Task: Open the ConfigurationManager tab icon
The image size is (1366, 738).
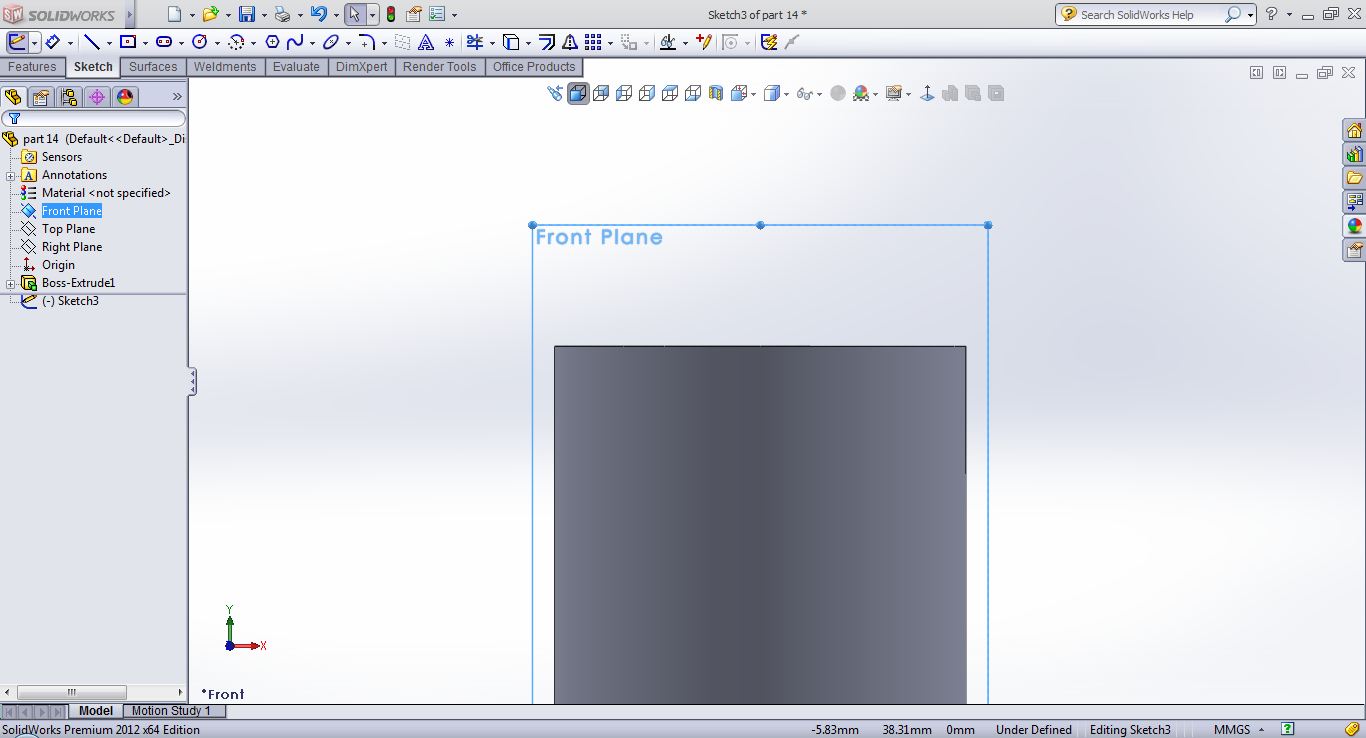Action: [68, 97]
